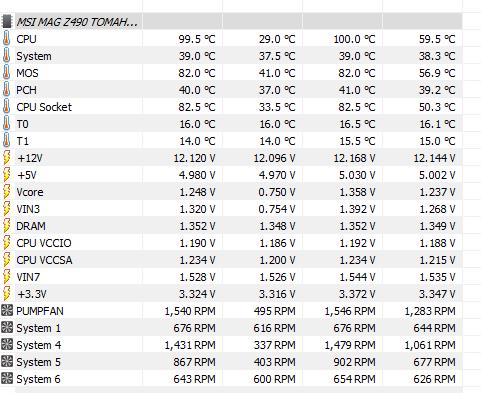Click the System 1 minimum 616 RPM
Screen dimensions: 481x393
(274, 328)
